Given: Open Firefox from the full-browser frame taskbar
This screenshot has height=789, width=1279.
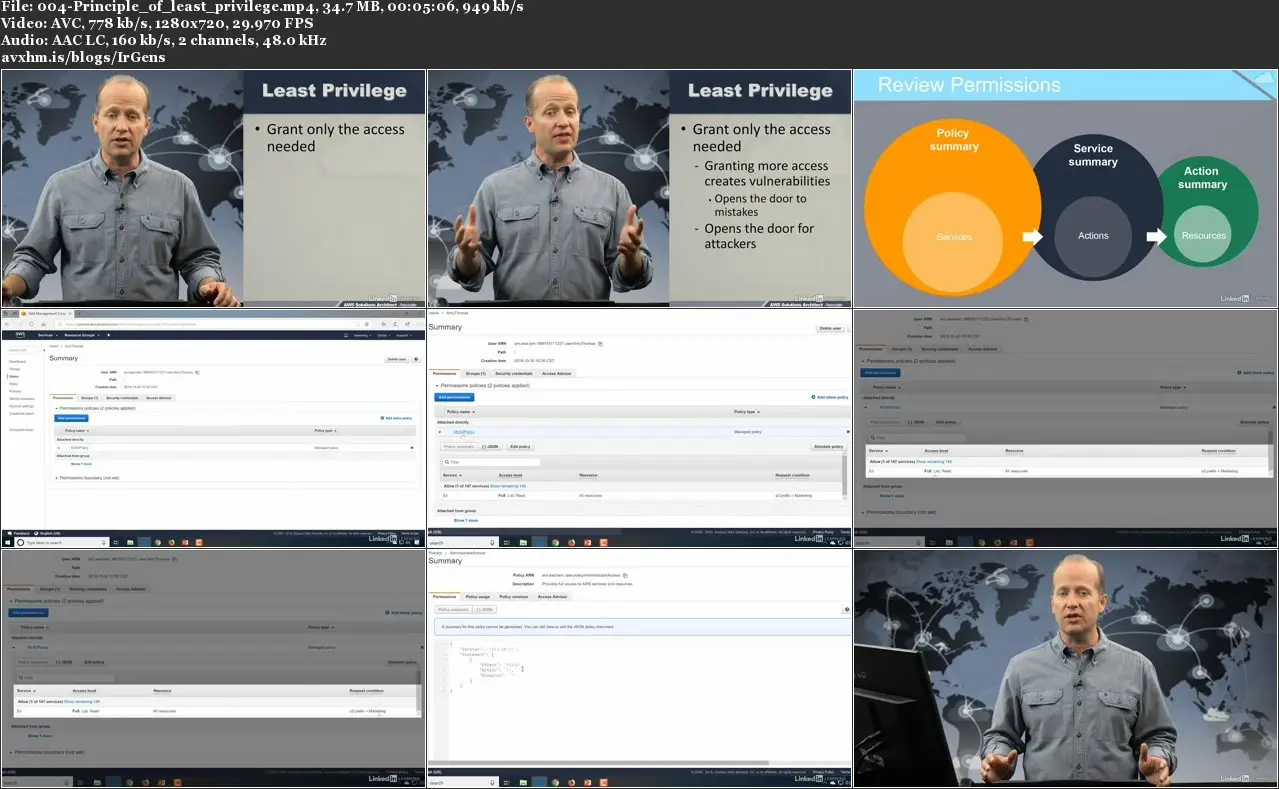Looking at the screenshot, I should click(x=171, y=541).
